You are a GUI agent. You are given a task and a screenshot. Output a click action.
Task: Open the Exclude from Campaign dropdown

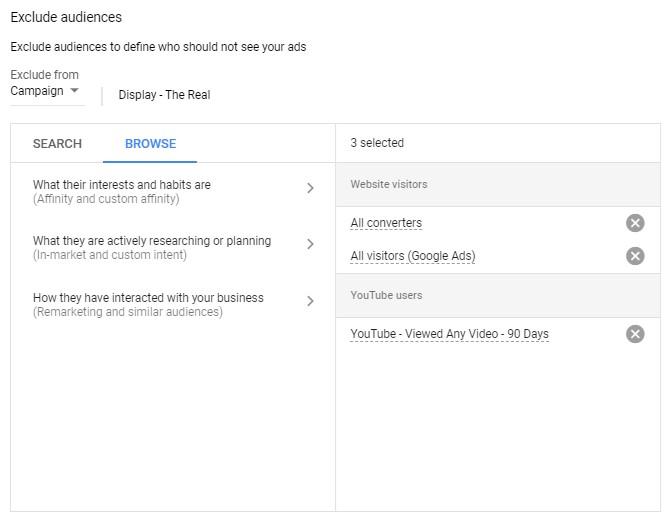click(x=46, y=91)
